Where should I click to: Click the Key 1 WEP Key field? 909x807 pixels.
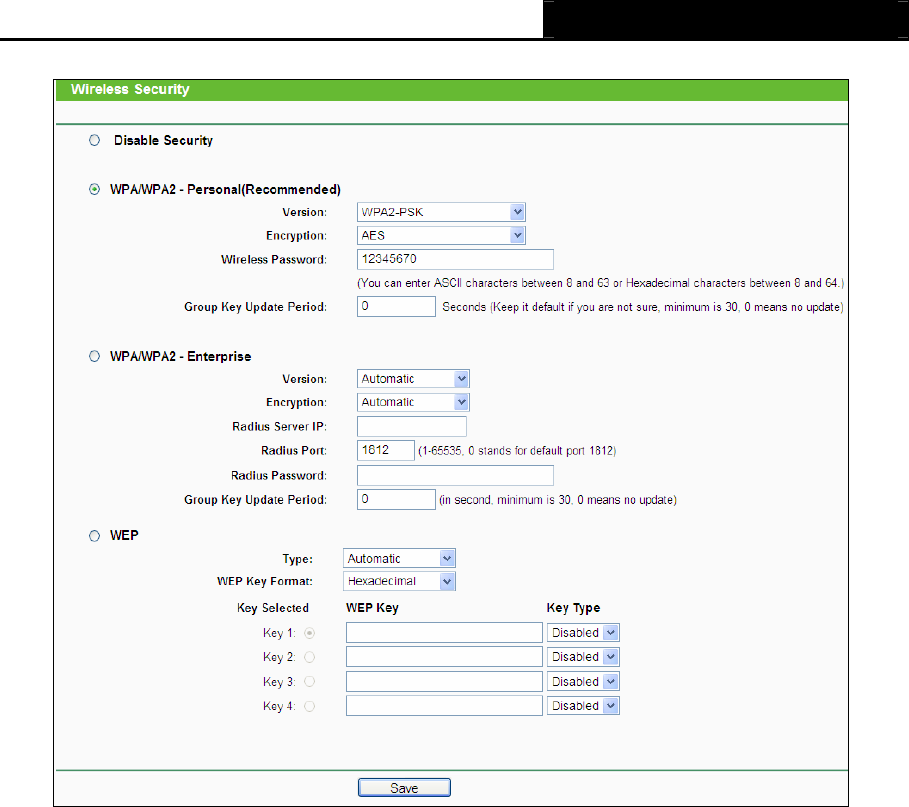pyautogui.click(x=444, y=632)
